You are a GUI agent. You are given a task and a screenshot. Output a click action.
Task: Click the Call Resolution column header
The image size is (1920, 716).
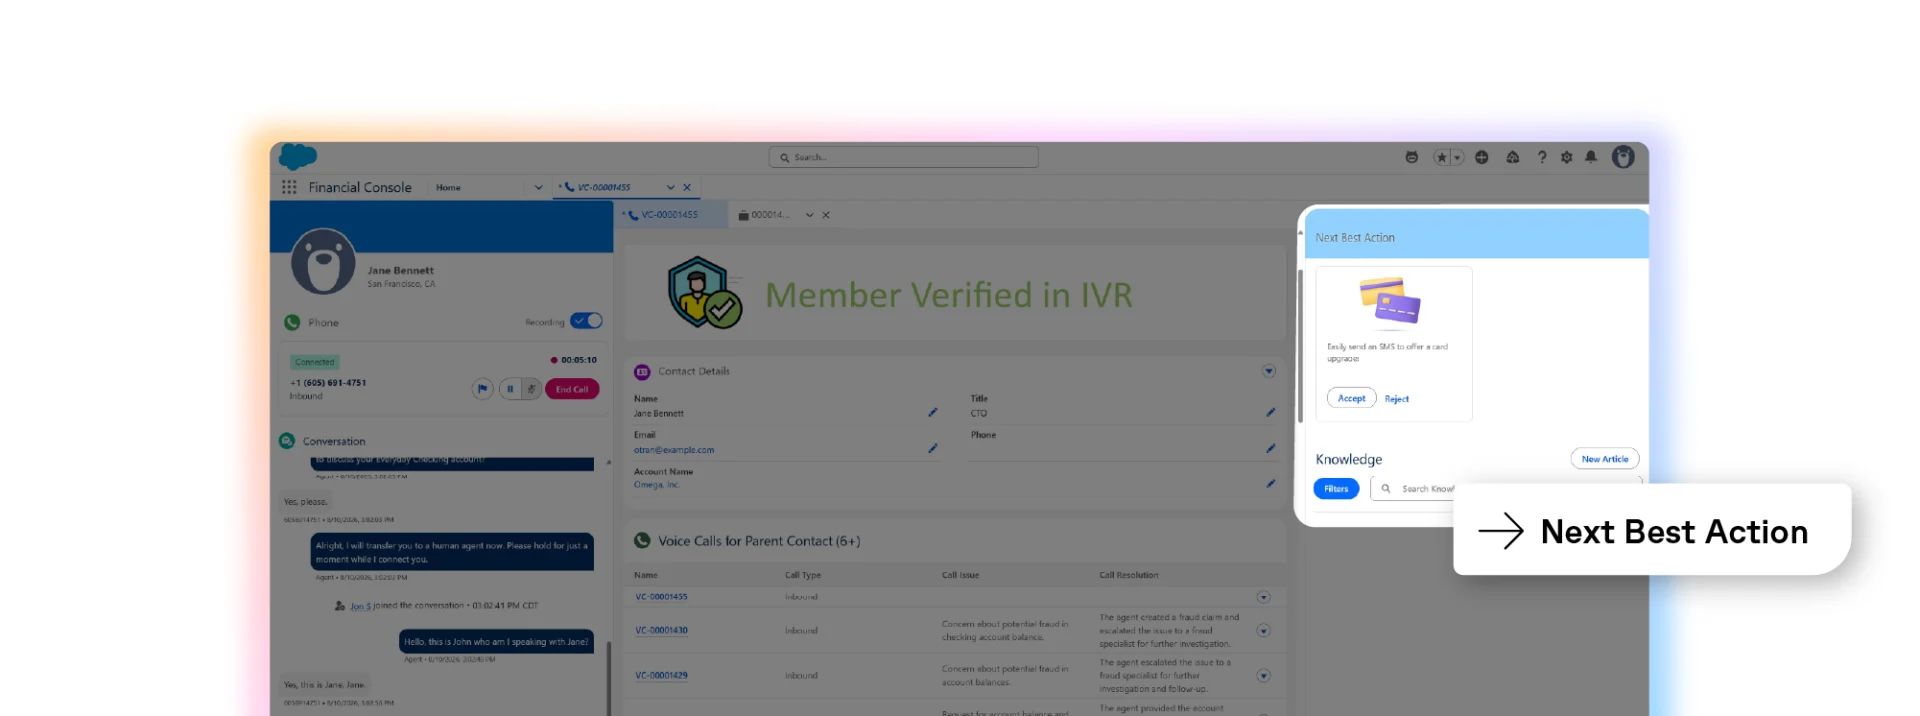point(1129,575)
